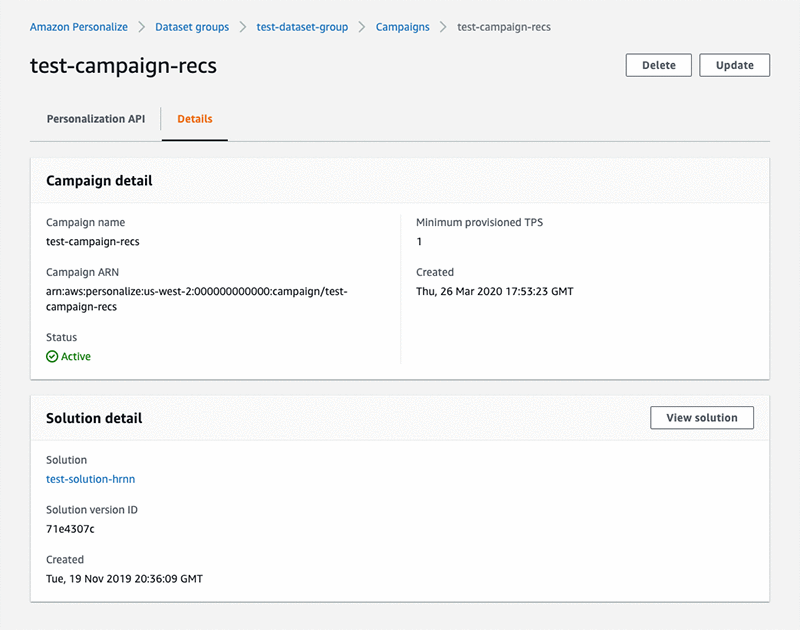Click the campaign Created date Thu, 26 Mar 2020
This screenshot has height=630, width=800.
point(495,291)
